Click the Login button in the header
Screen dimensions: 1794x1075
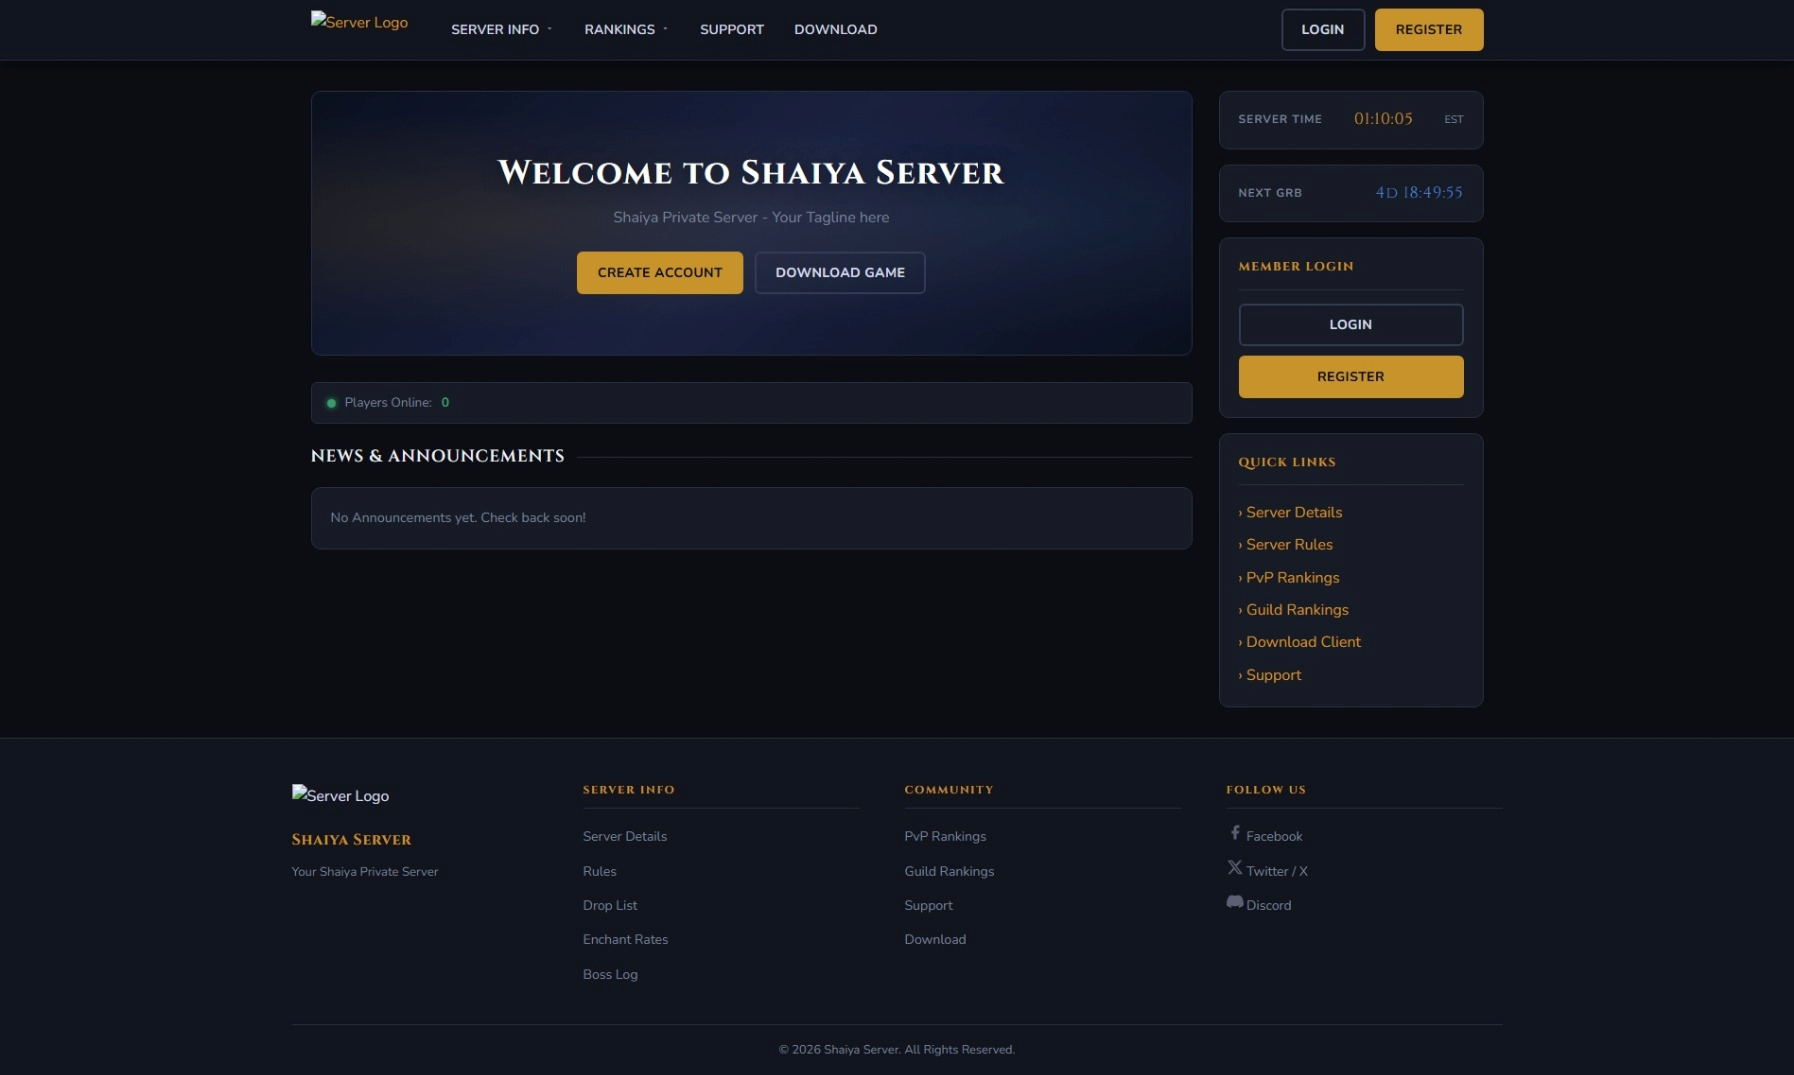[x=1323, y=29]
